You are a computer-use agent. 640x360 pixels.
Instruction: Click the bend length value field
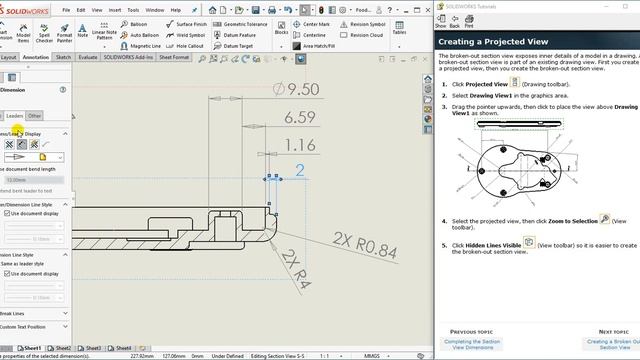33,180
